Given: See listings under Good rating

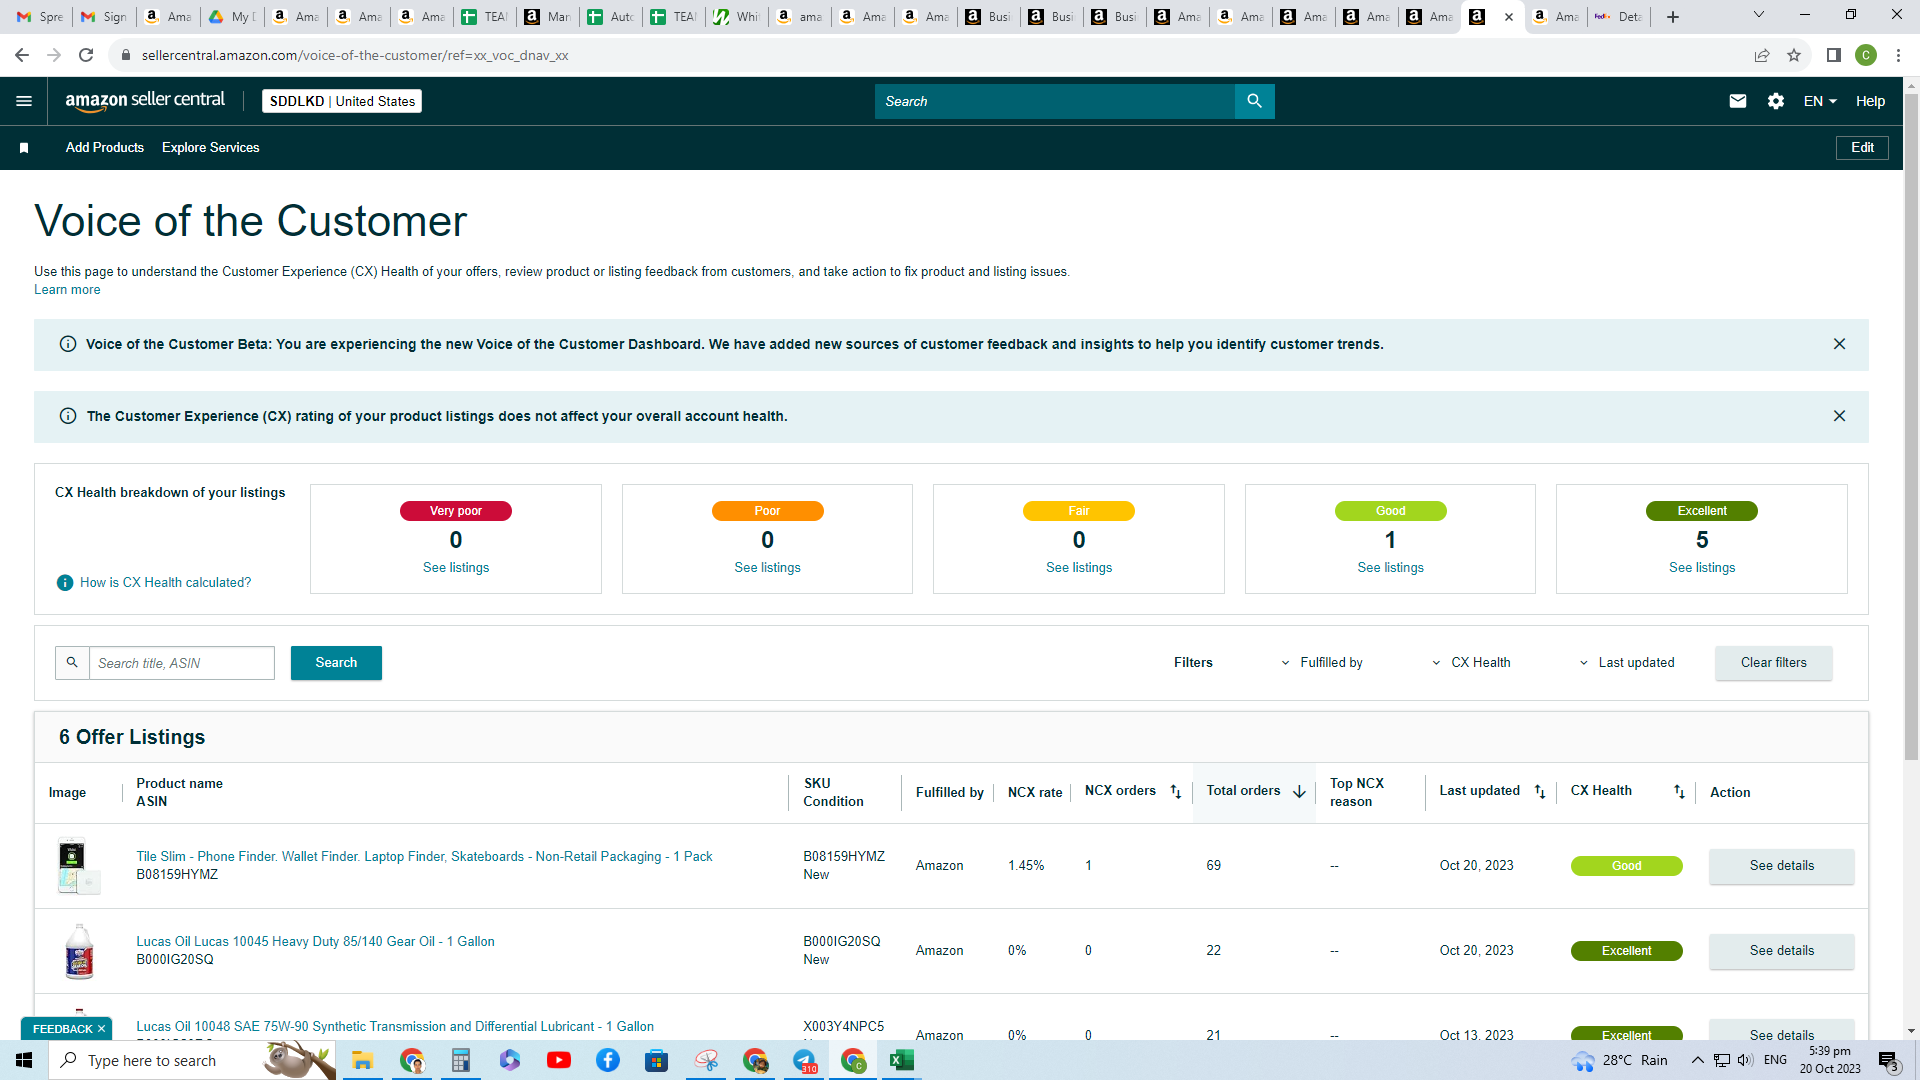Looking at the screenshot, I should tap(1390, 568).
